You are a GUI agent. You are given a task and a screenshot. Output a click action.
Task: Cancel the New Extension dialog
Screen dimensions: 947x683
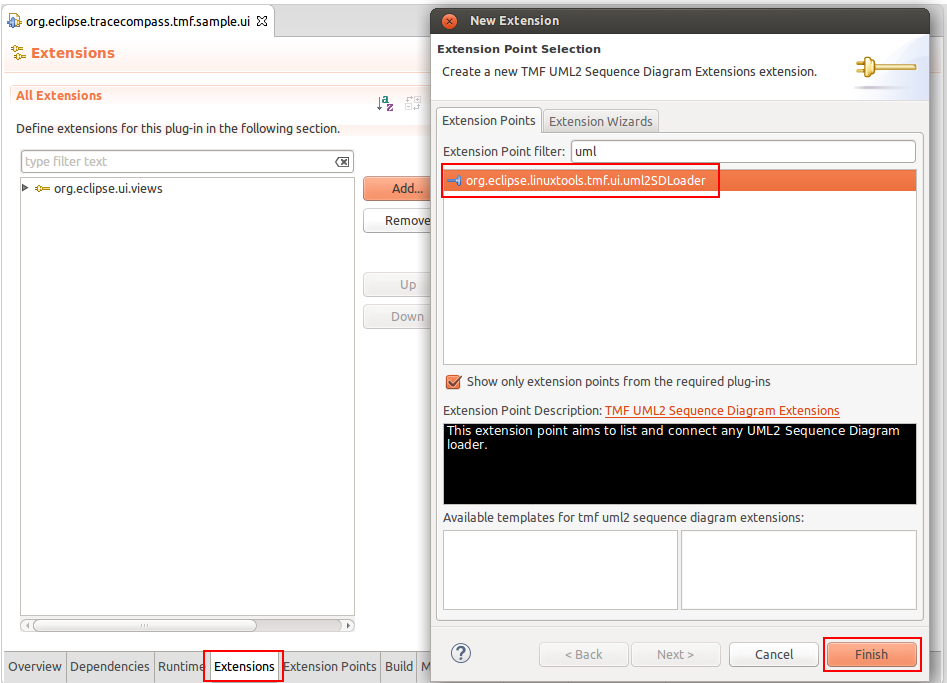coord(774,654)
